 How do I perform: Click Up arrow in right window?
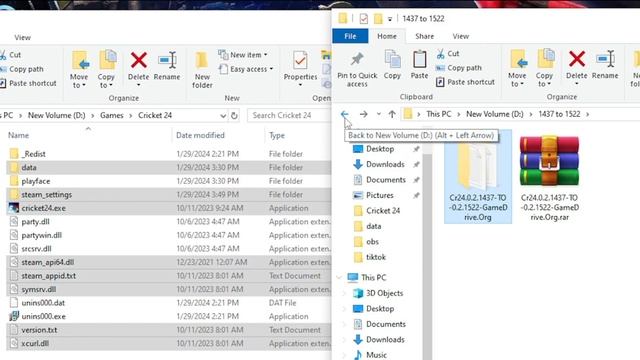(x=392, y=114)
